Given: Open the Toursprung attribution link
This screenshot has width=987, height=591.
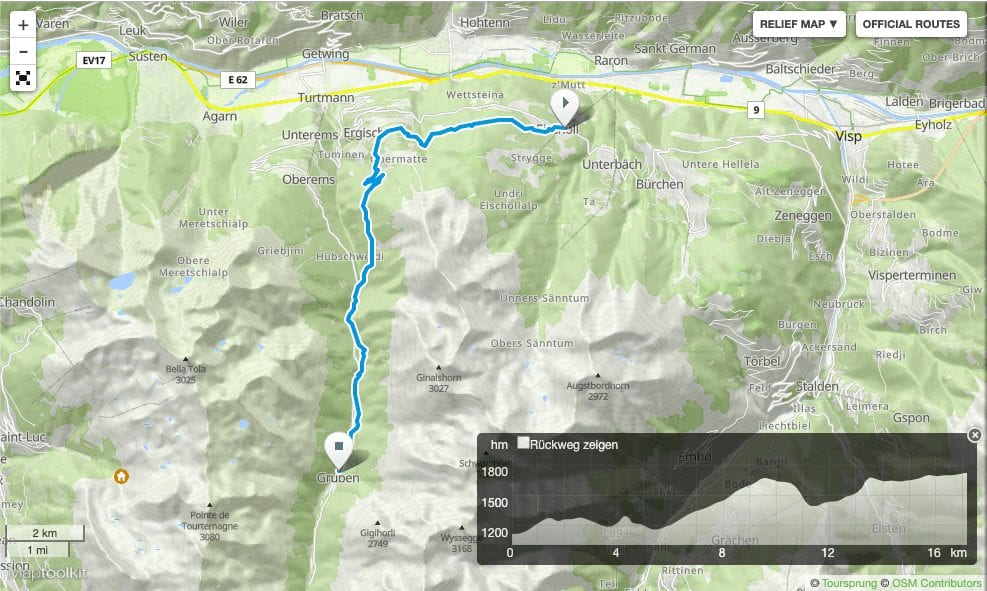Looking at the screenshot, I should click(849, 583).
